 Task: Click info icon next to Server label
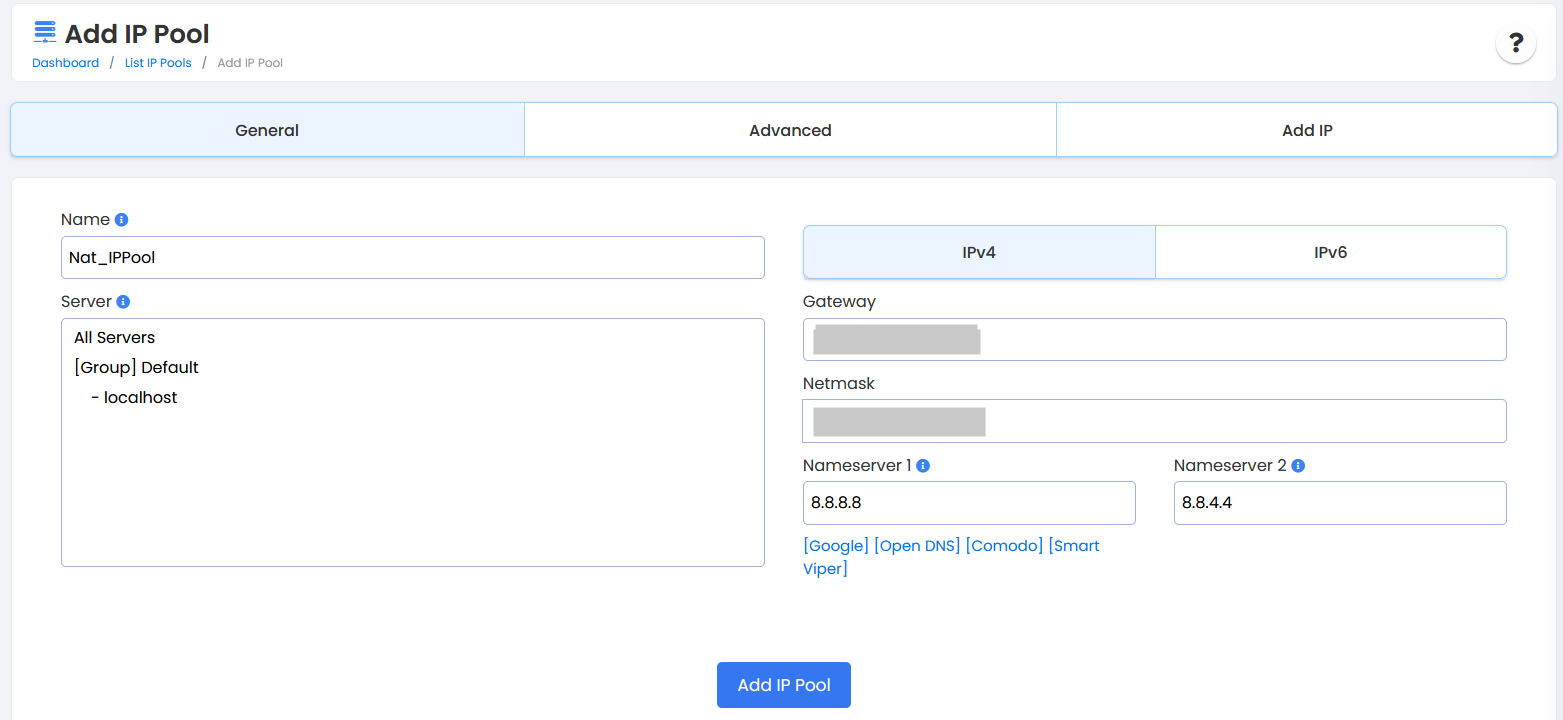tap(123, 302)
